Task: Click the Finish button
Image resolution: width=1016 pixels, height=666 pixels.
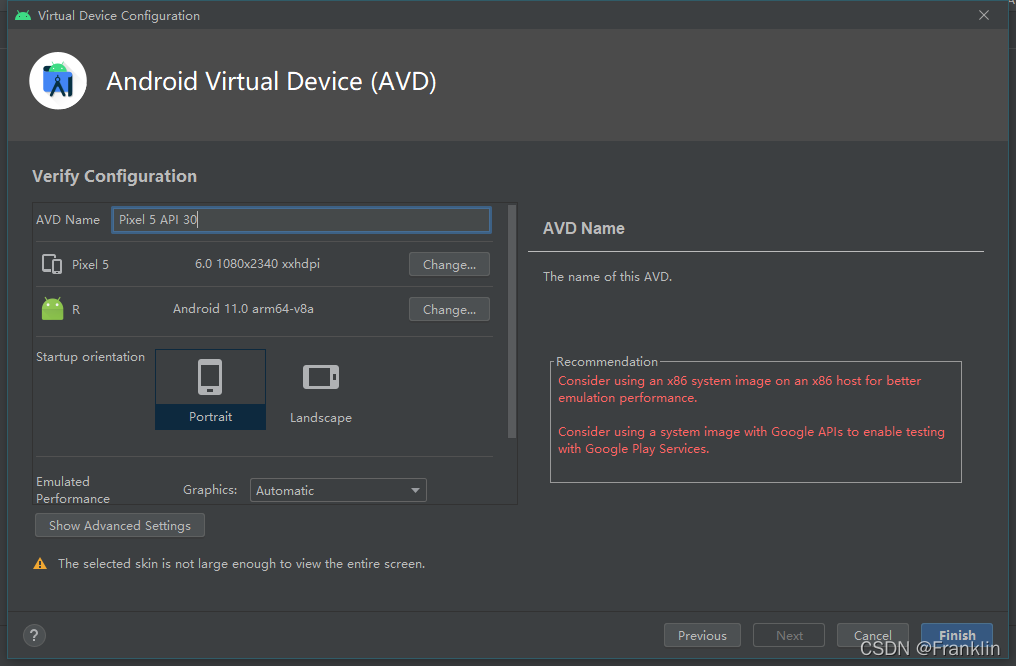Action: point(957,635)
